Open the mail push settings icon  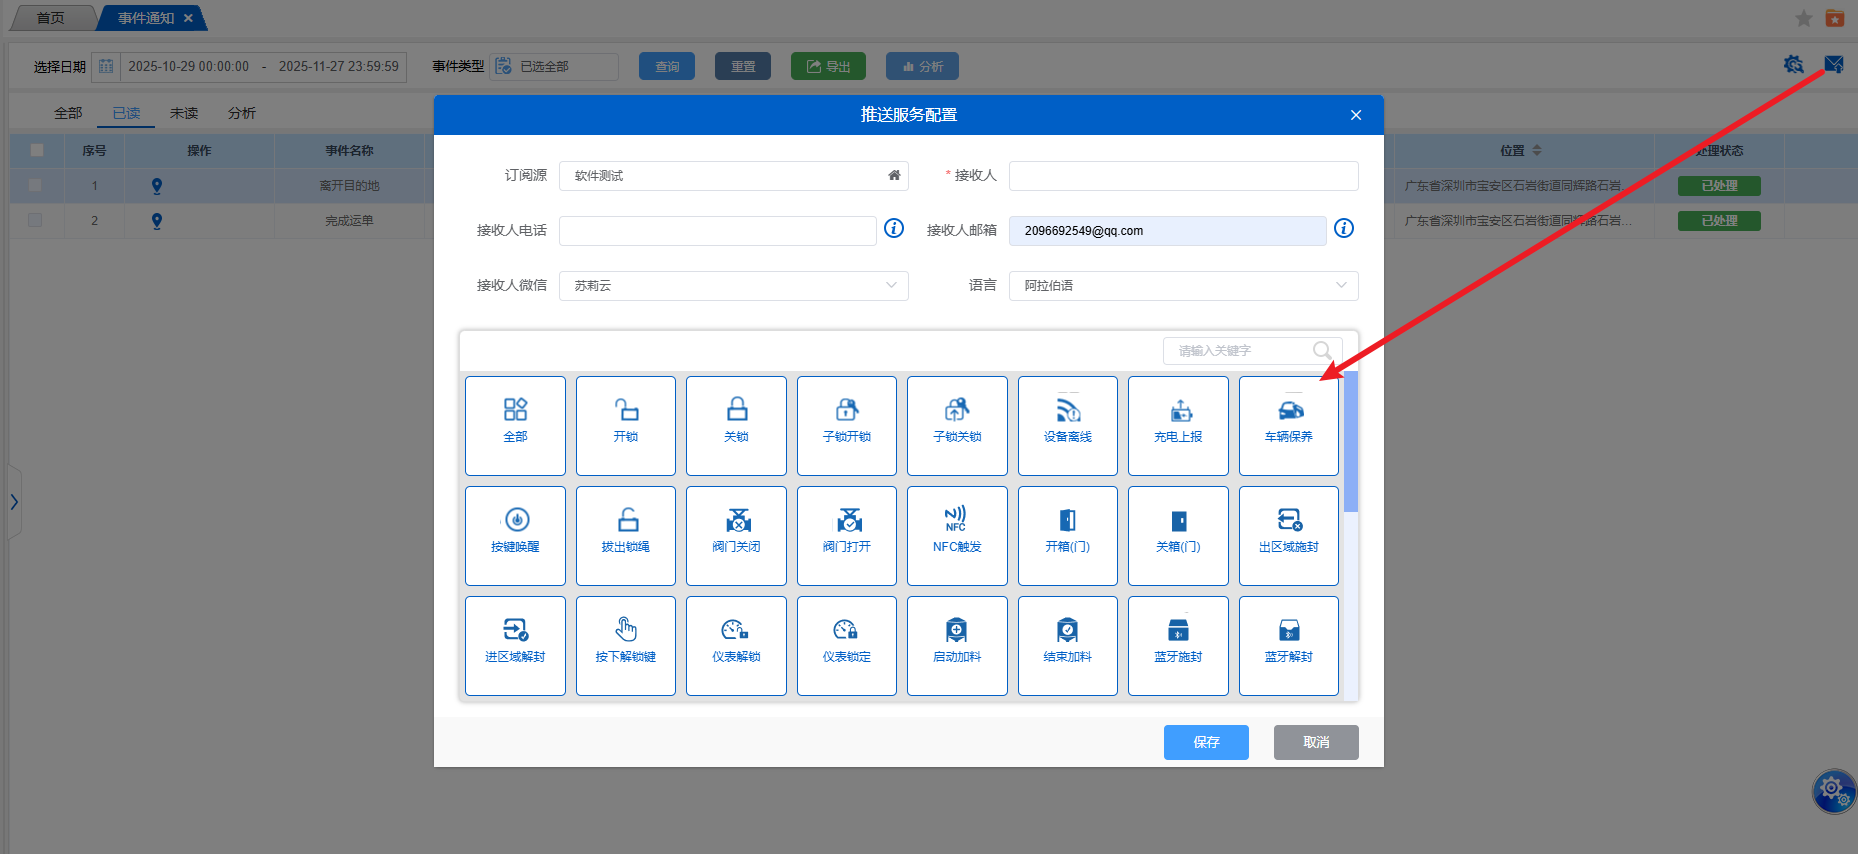point(1833,65)
